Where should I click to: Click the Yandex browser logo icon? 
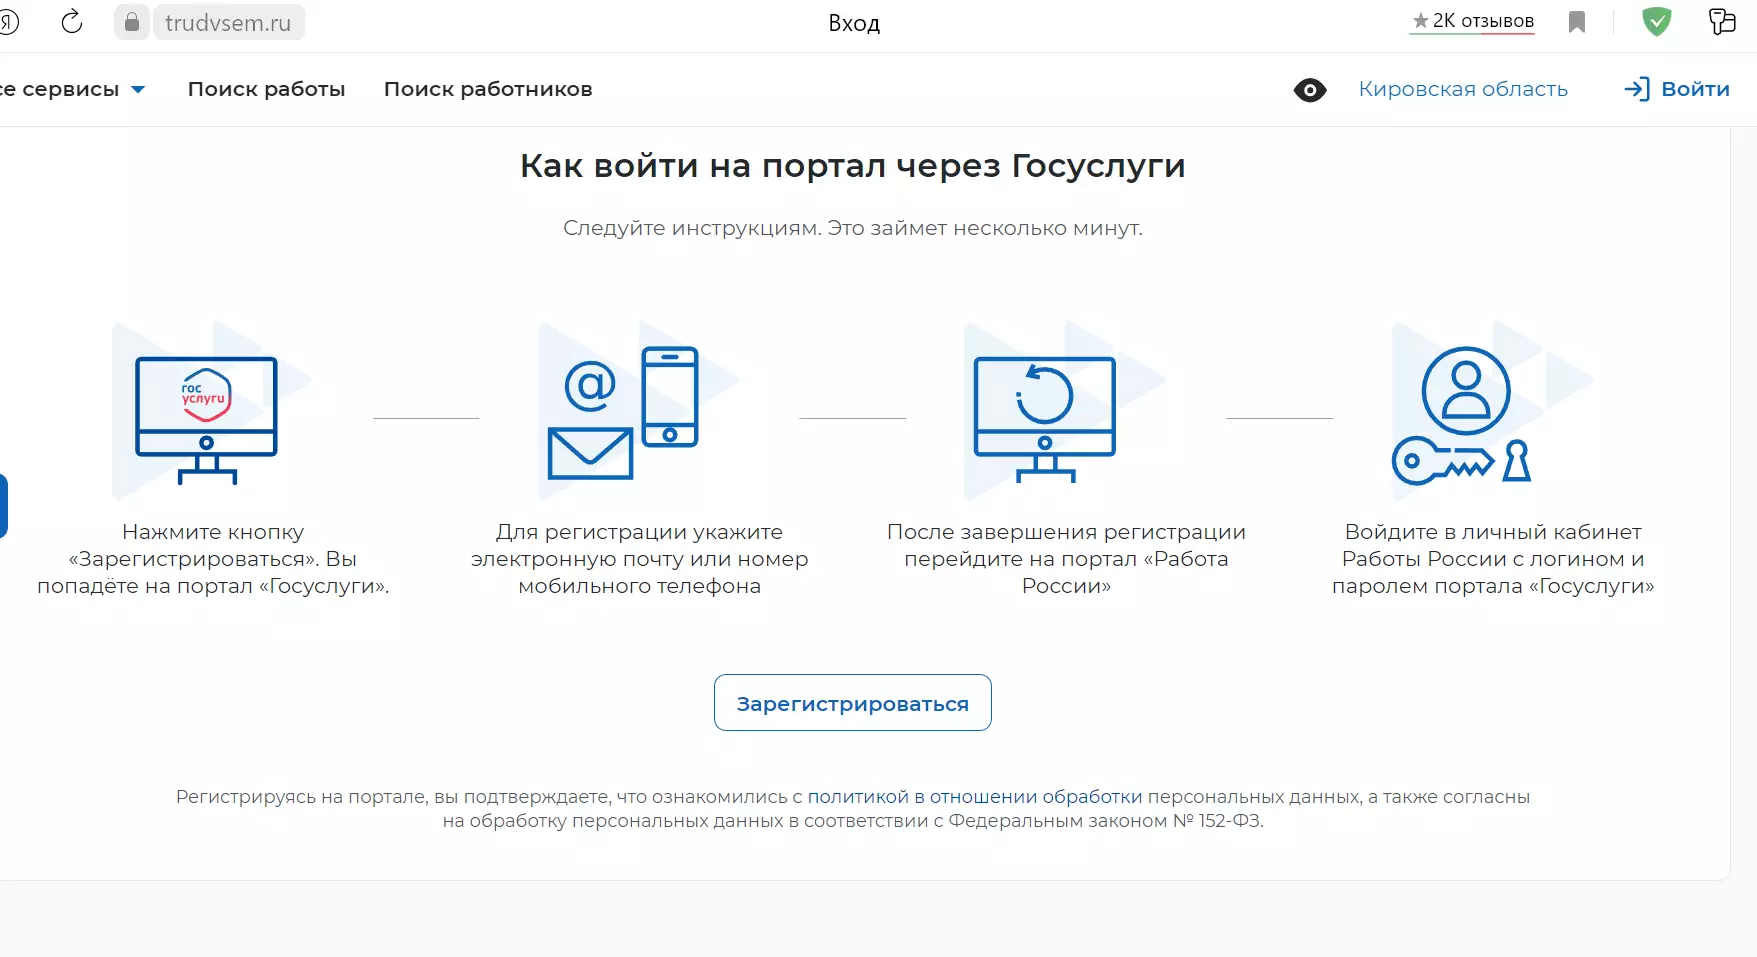pos(9,21)
